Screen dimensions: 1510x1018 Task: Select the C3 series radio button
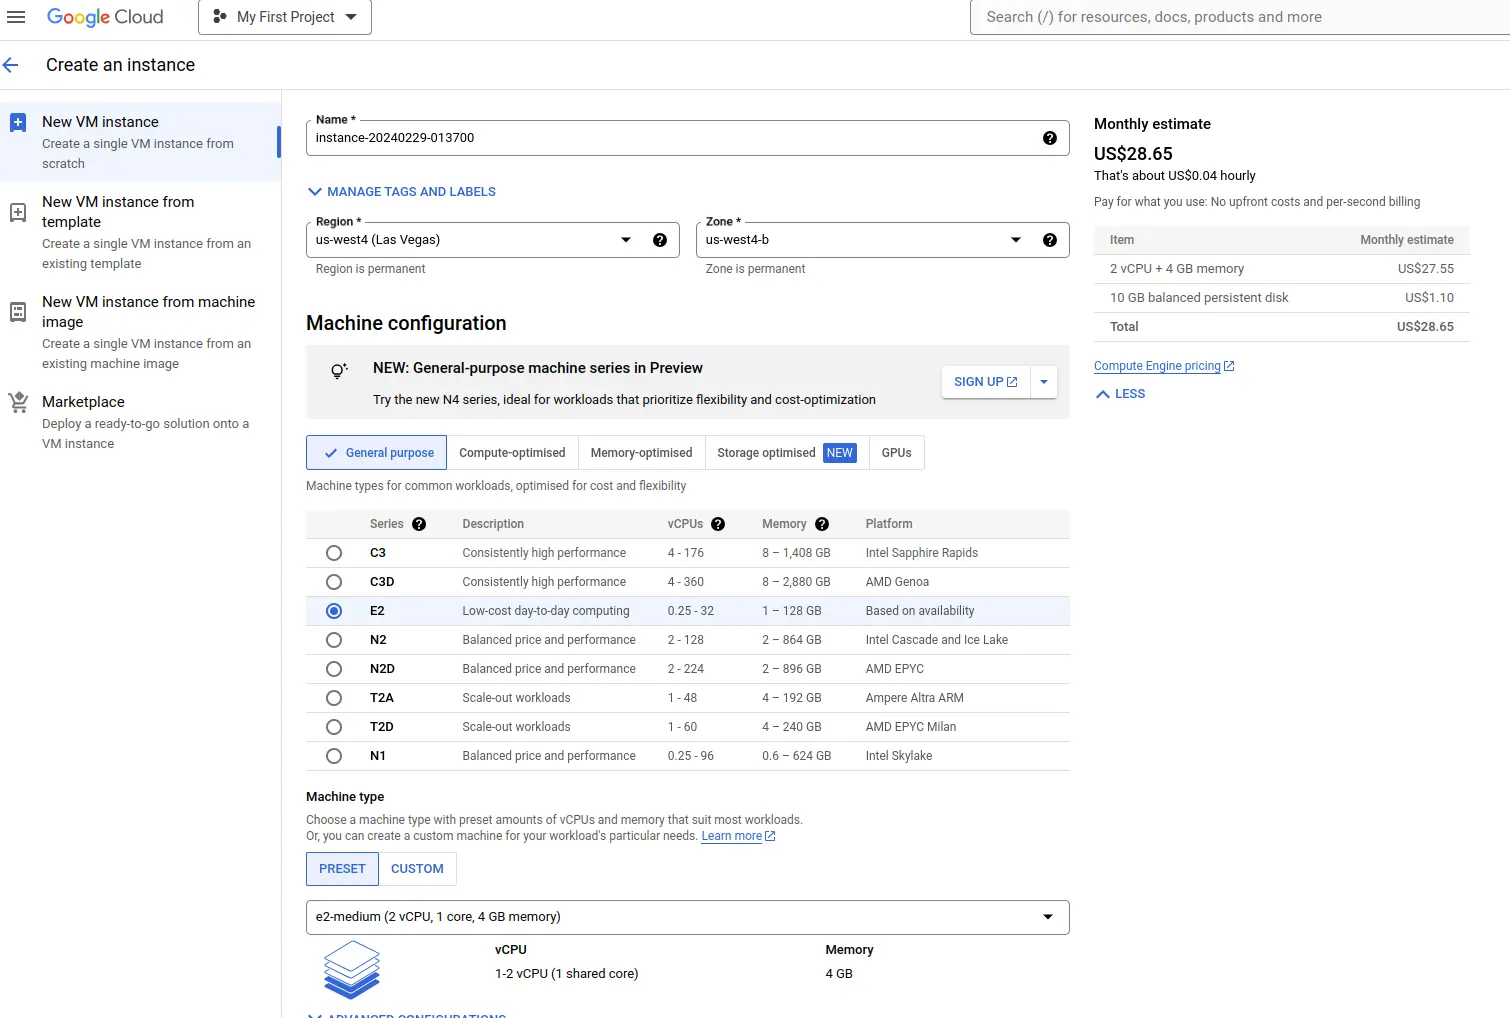click(334, 553)
